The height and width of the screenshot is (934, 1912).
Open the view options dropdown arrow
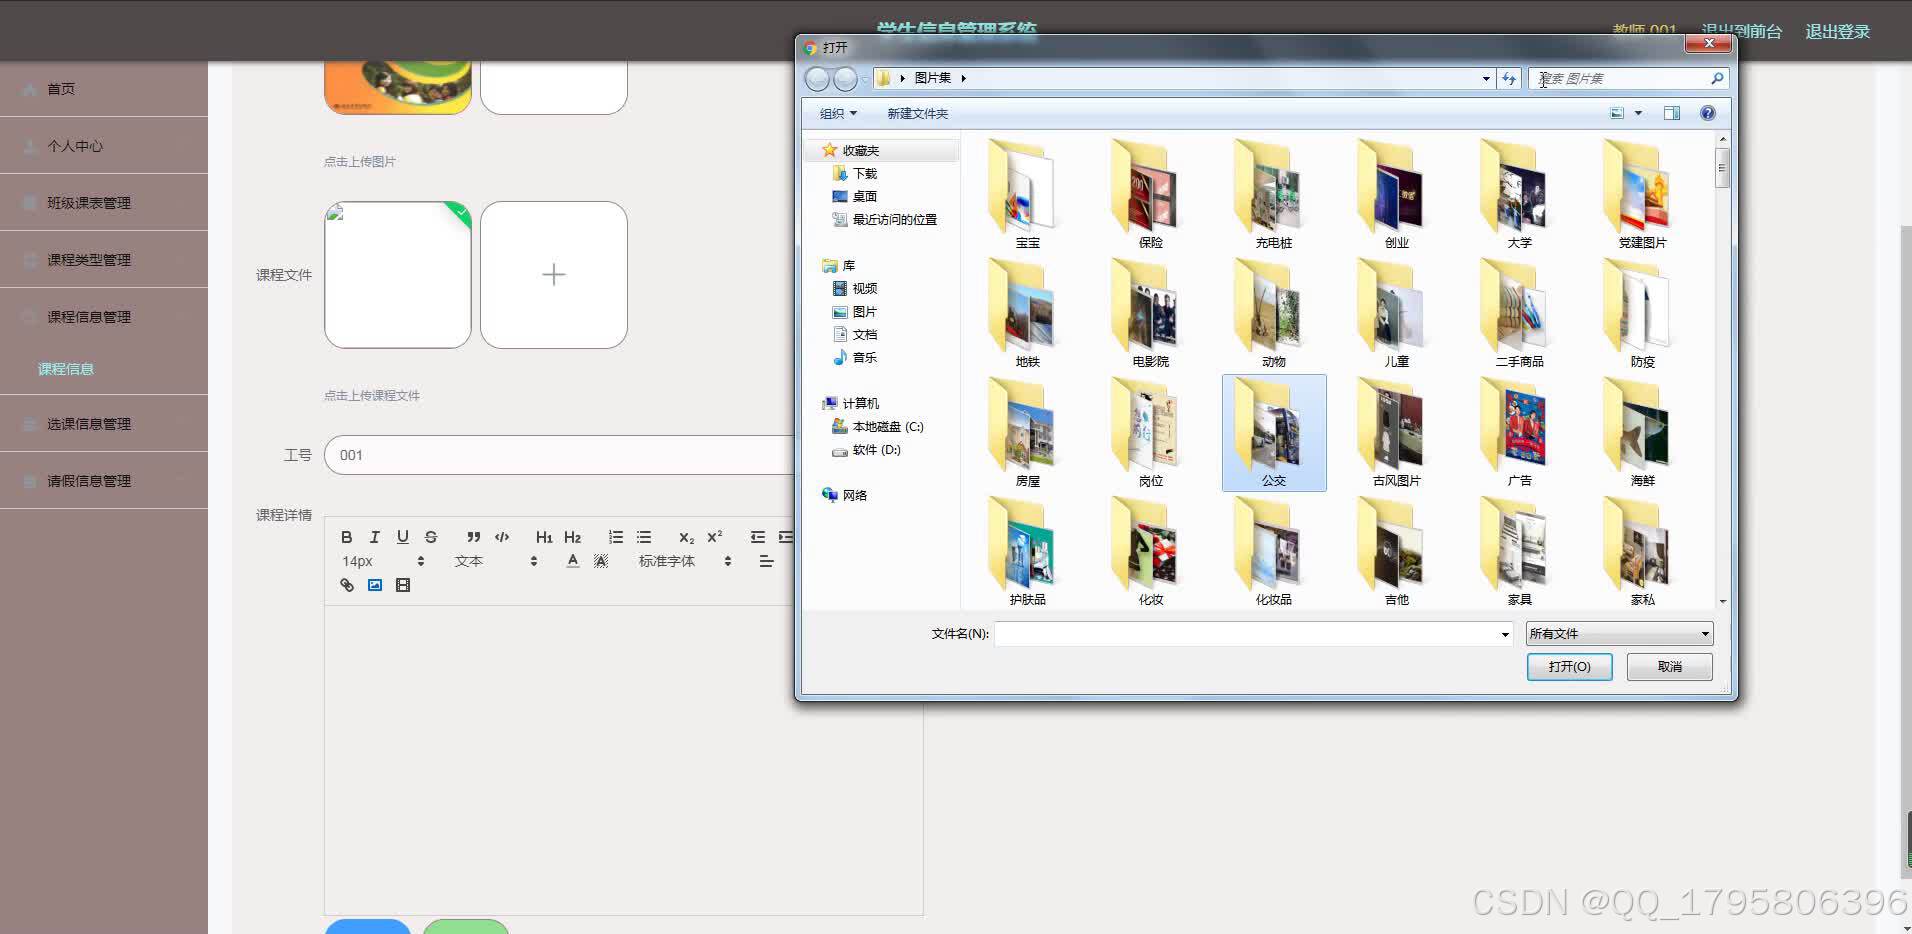(1638, 113)
